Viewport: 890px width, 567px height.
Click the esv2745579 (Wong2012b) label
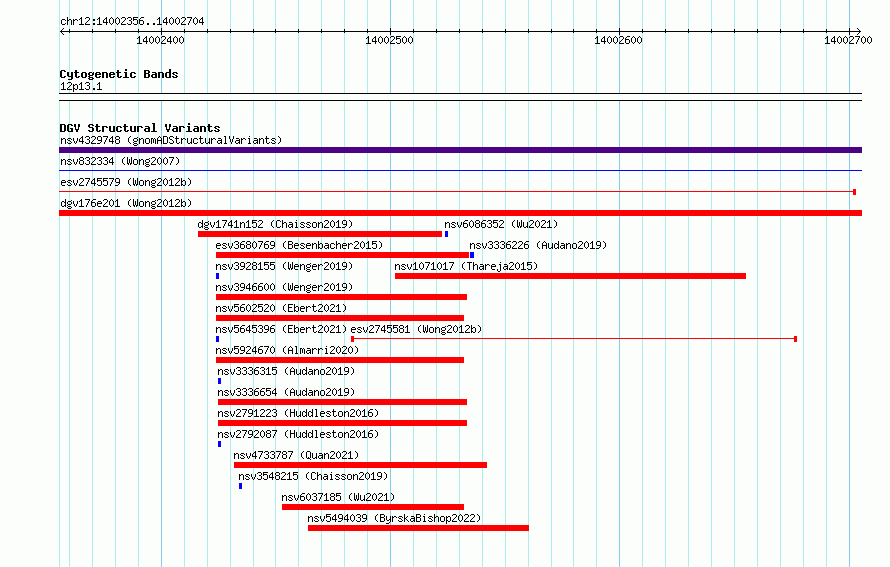click(x=126, y=182)
